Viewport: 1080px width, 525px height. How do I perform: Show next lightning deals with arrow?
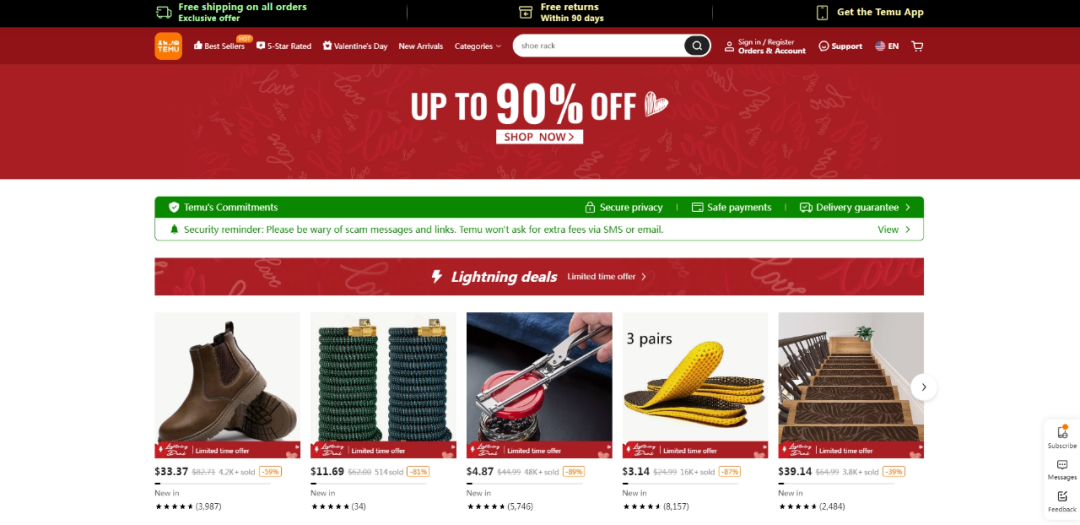(x=924, y=387)
